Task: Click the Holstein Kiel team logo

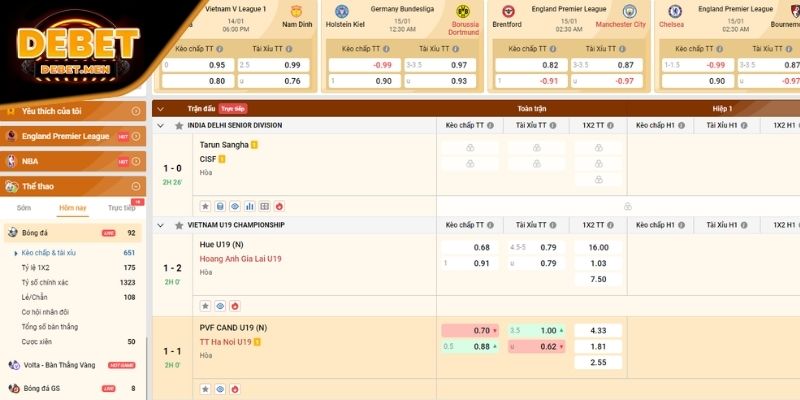Action: point(342,11)
